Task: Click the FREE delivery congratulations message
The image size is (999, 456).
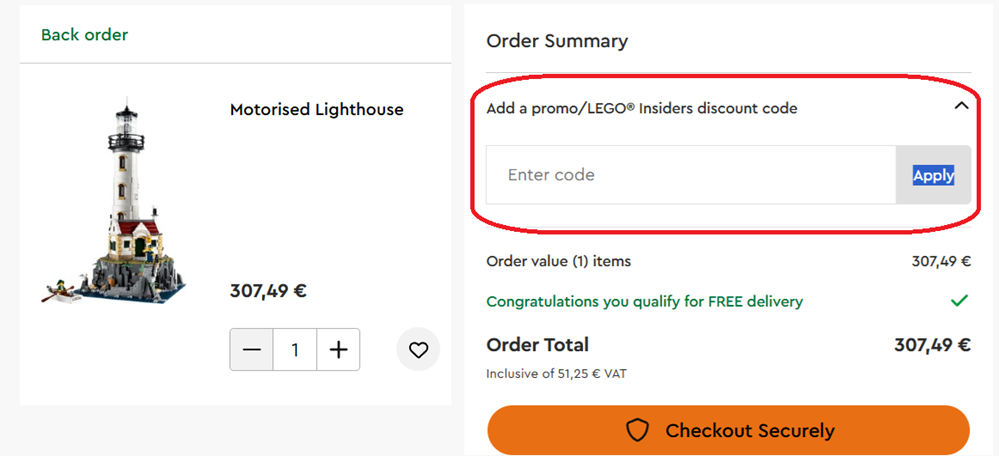Action: (x=644, y=301)
